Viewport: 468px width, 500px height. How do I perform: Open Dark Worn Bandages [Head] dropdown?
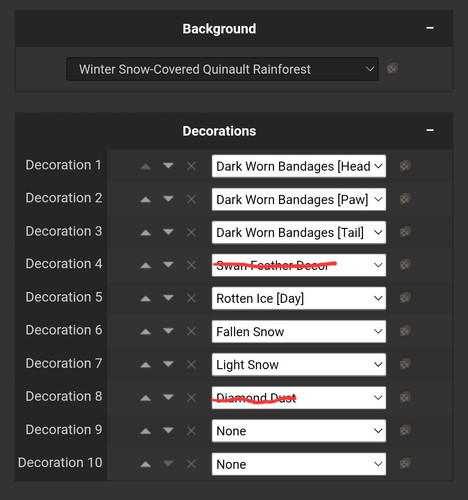coord(299,166)
